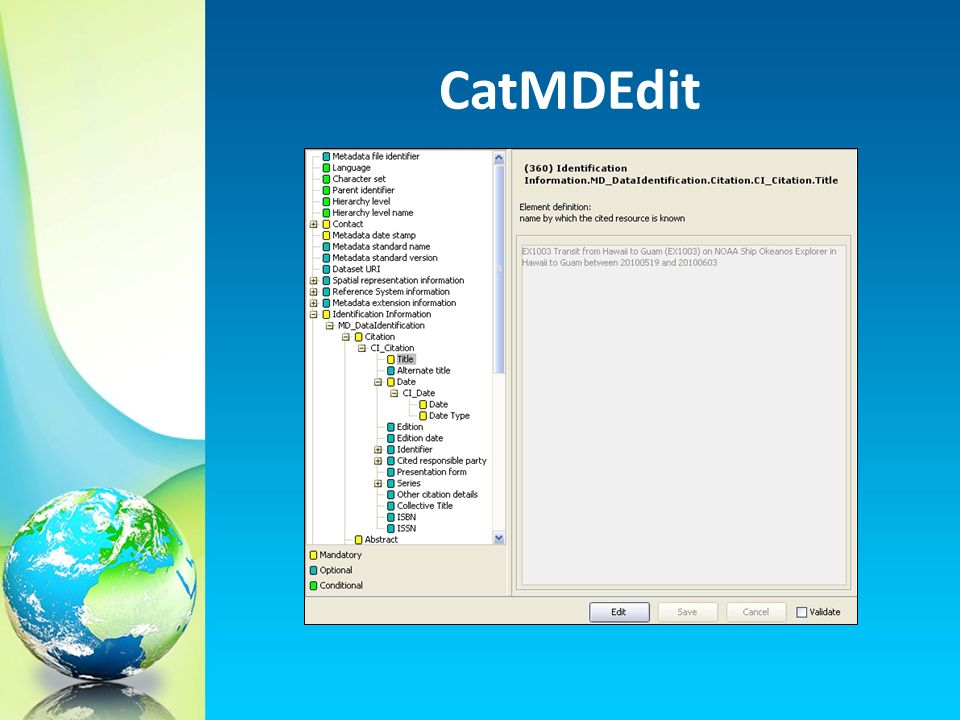Click the teal icon beside Metadata extension information
This screenshot has width=960, height=720.
point(326,303)
